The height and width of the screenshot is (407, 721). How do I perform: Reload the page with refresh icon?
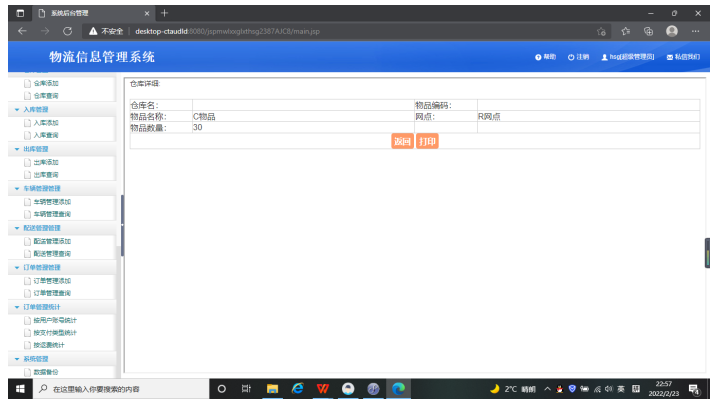point(68,31)
